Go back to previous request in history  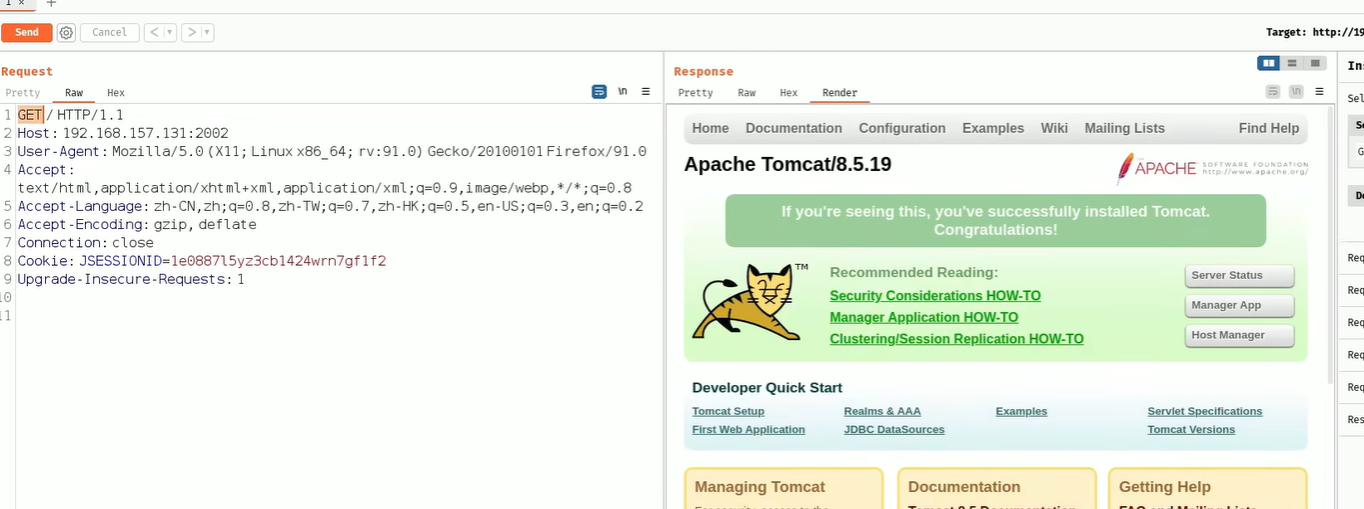[x=154, y=33]
